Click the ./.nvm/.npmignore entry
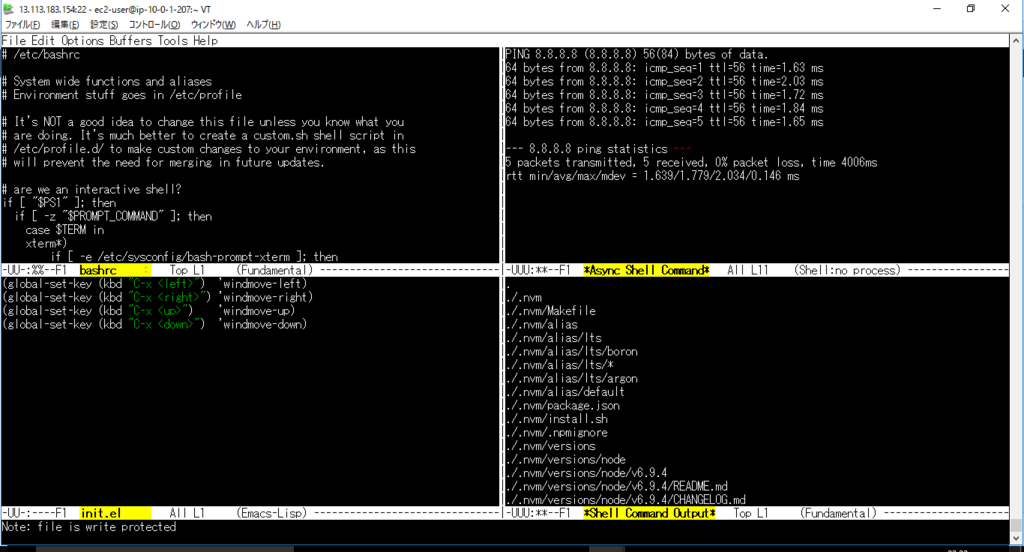The width and height of the screenshot is (1024, 552). tap(556, 432)
